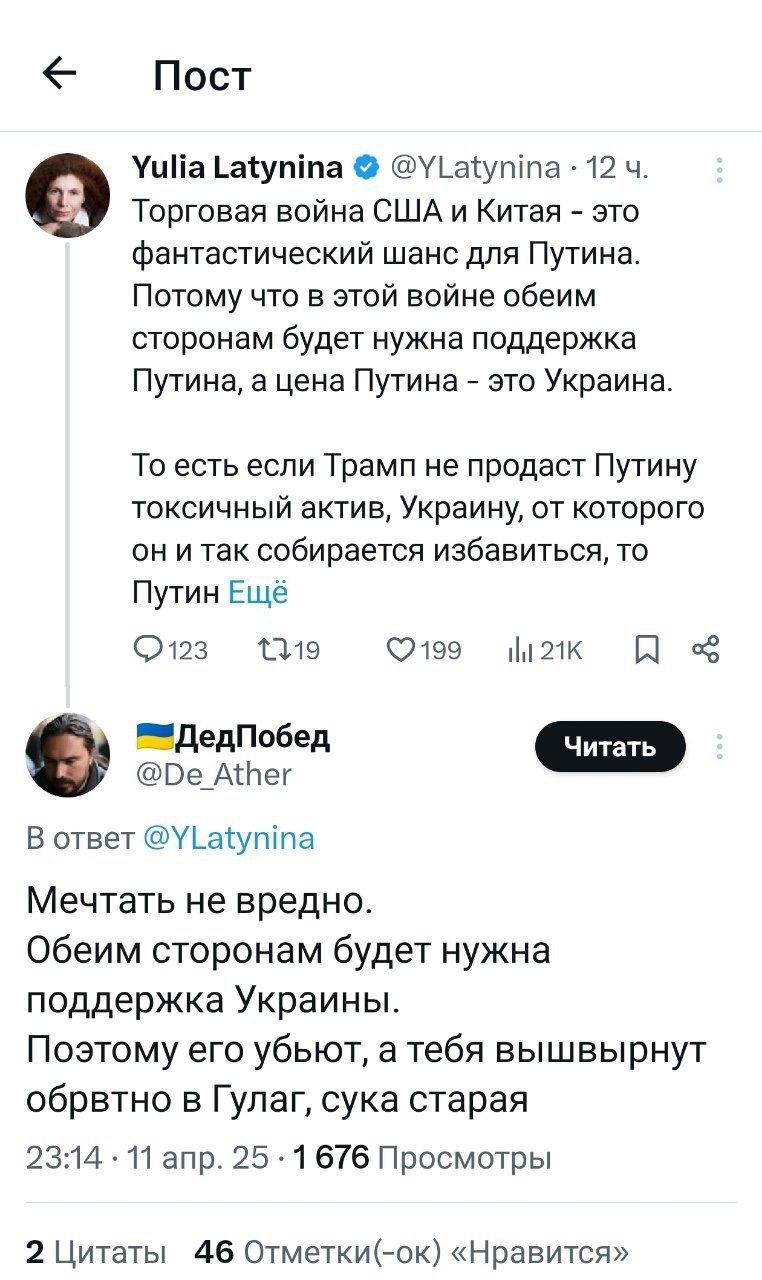Repost Latynina's post via retweet icon
This screenshot has height=1280, width=762.
272,651
